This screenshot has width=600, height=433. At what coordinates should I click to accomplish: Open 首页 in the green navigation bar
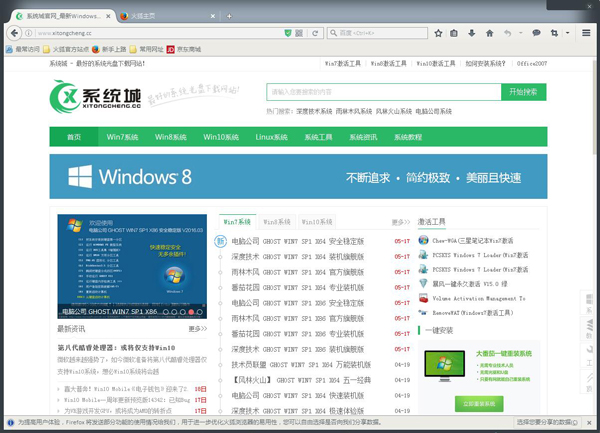point(74,137)
